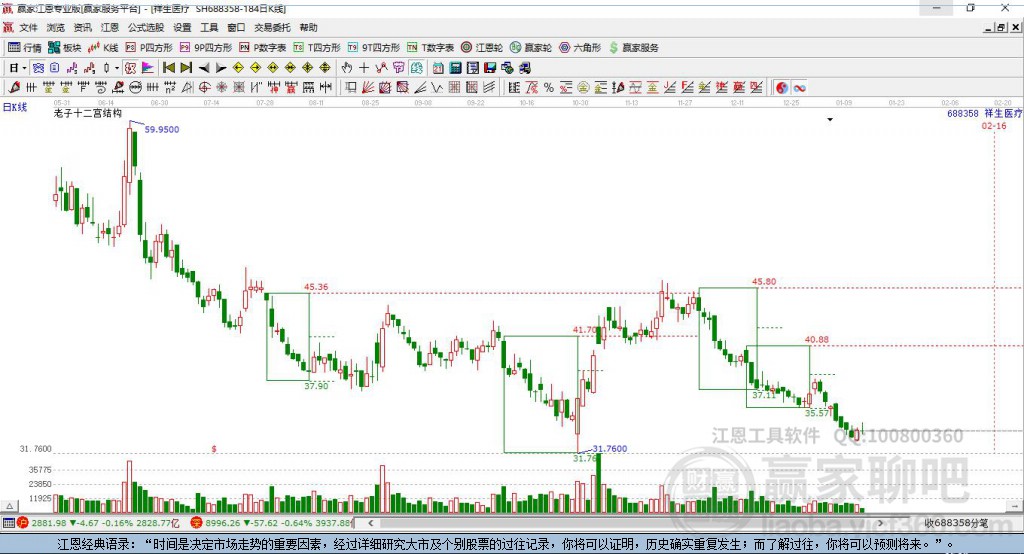Open the T四方形 tool
Viewport: 1024px width, 554px height.
point(317,48)
